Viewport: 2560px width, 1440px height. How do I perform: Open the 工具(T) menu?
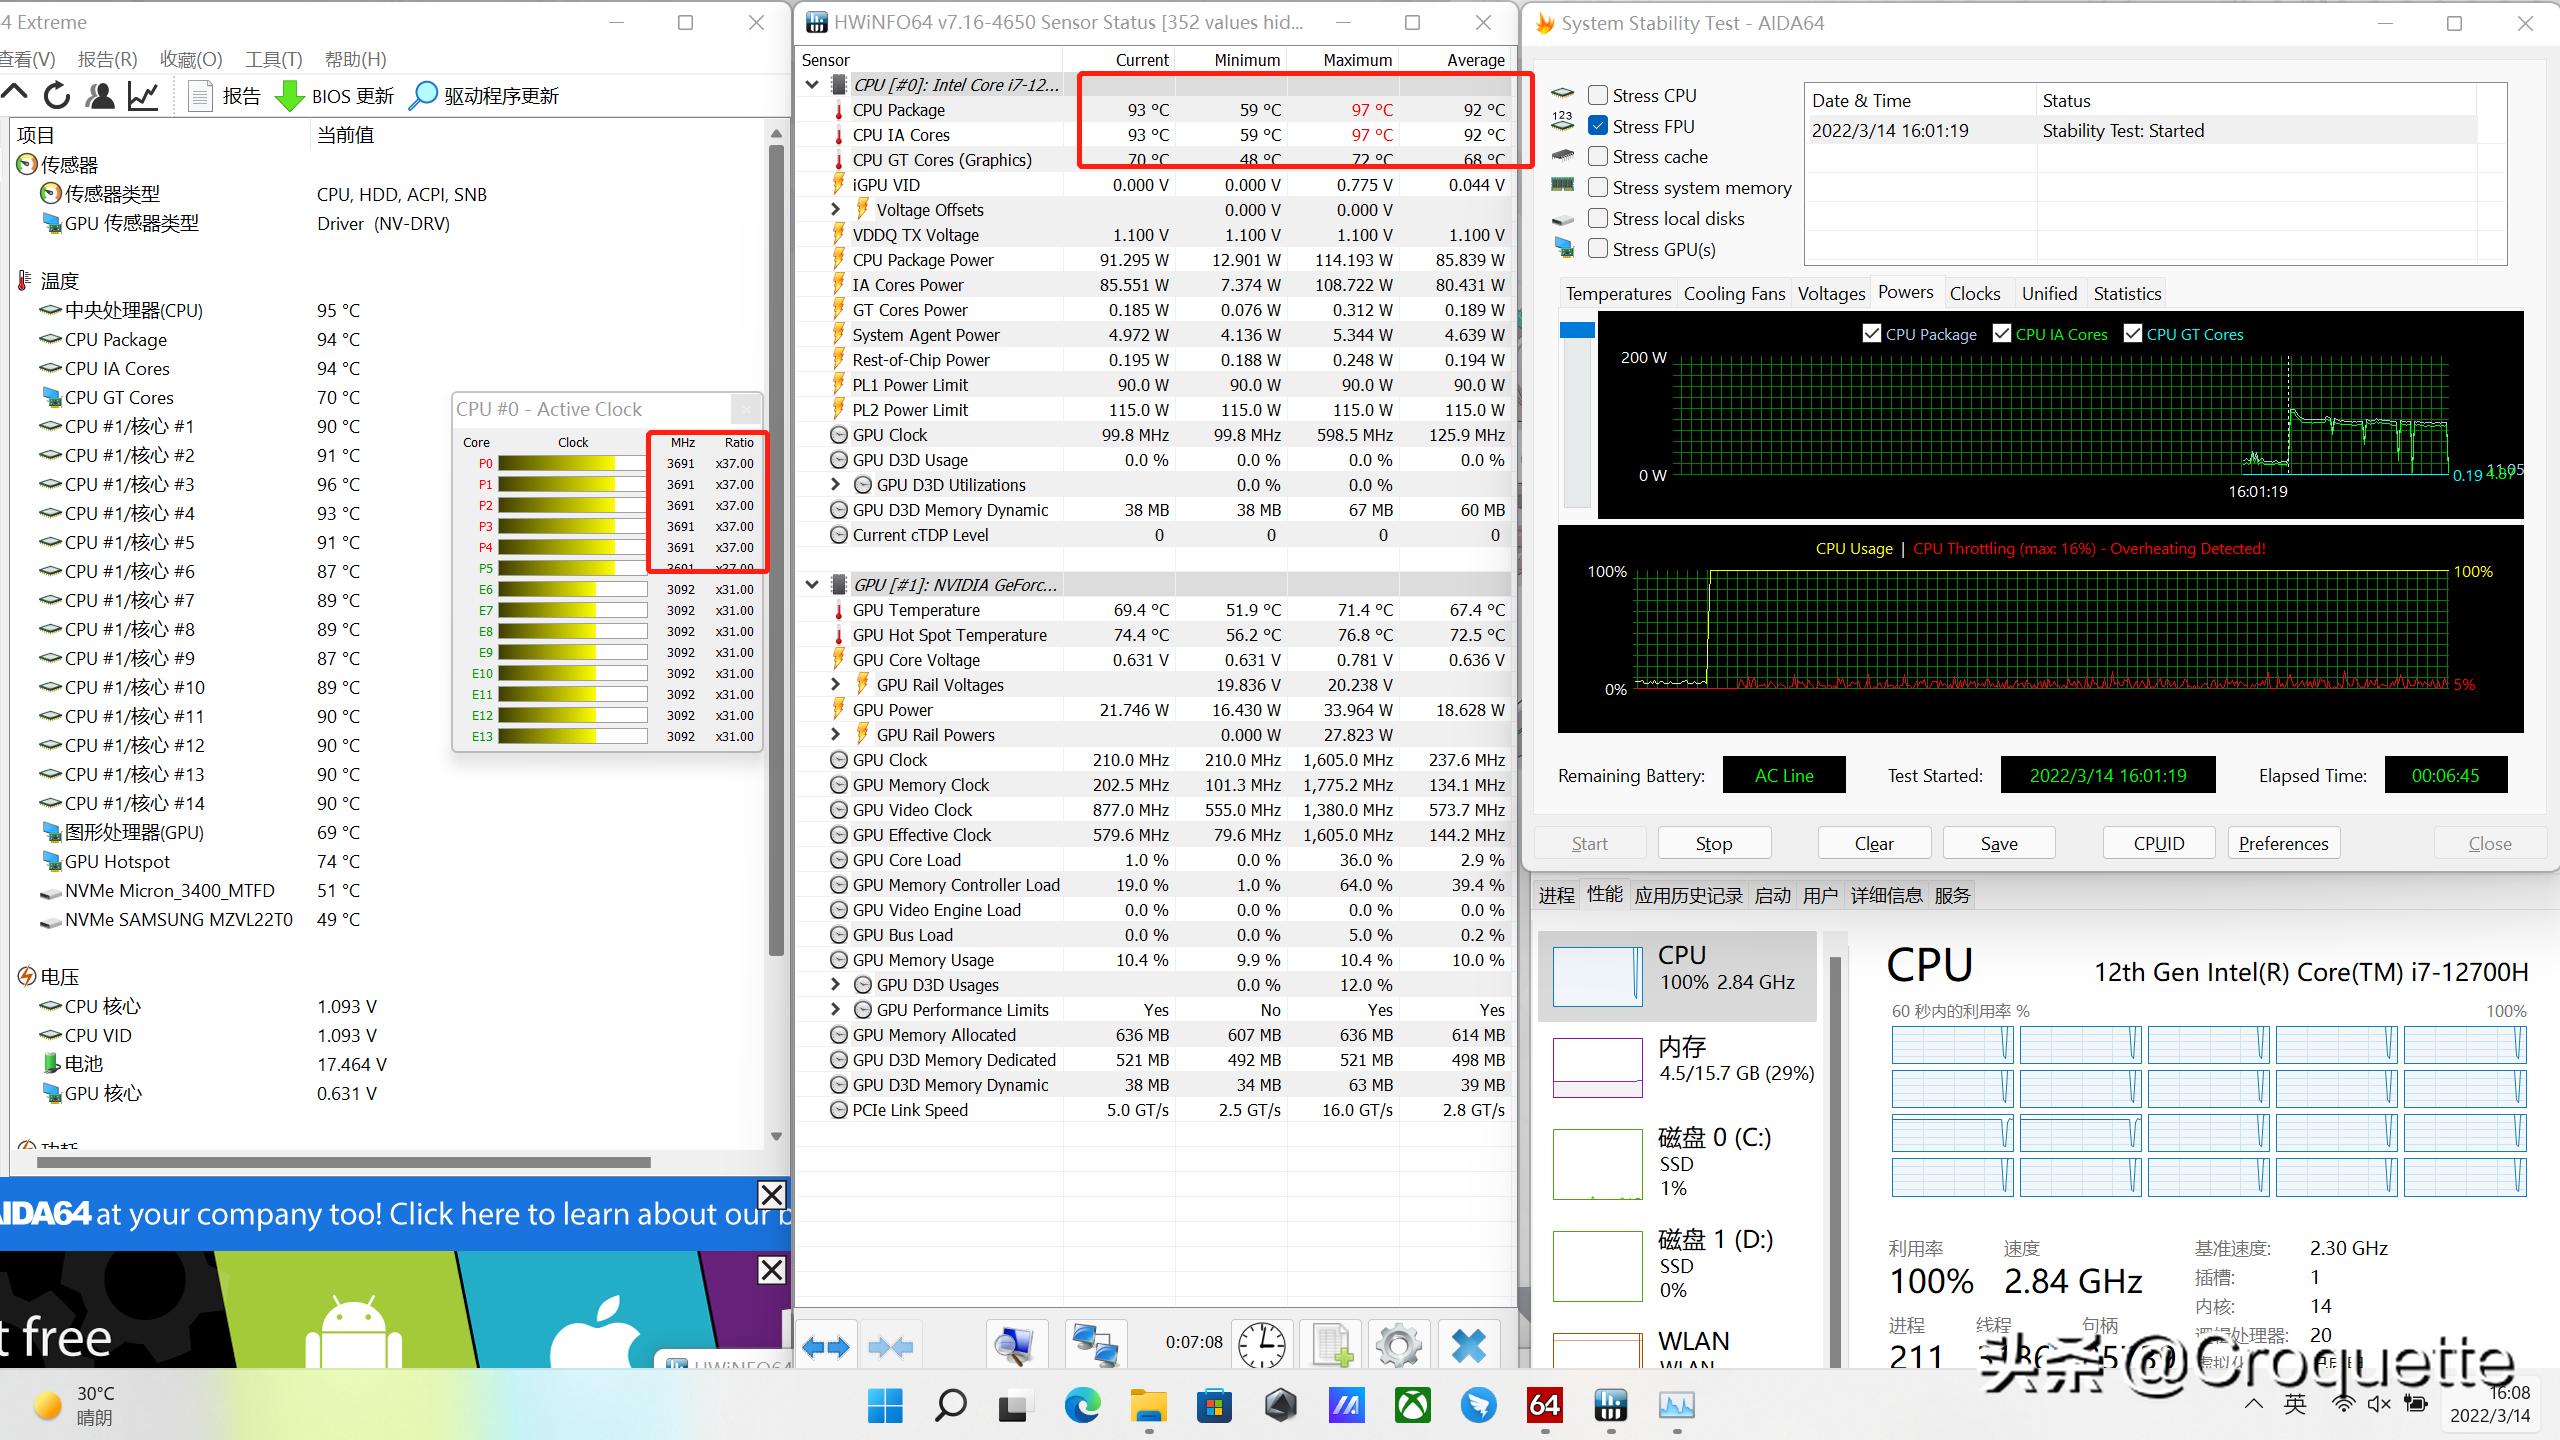click(x=273, y=59)
